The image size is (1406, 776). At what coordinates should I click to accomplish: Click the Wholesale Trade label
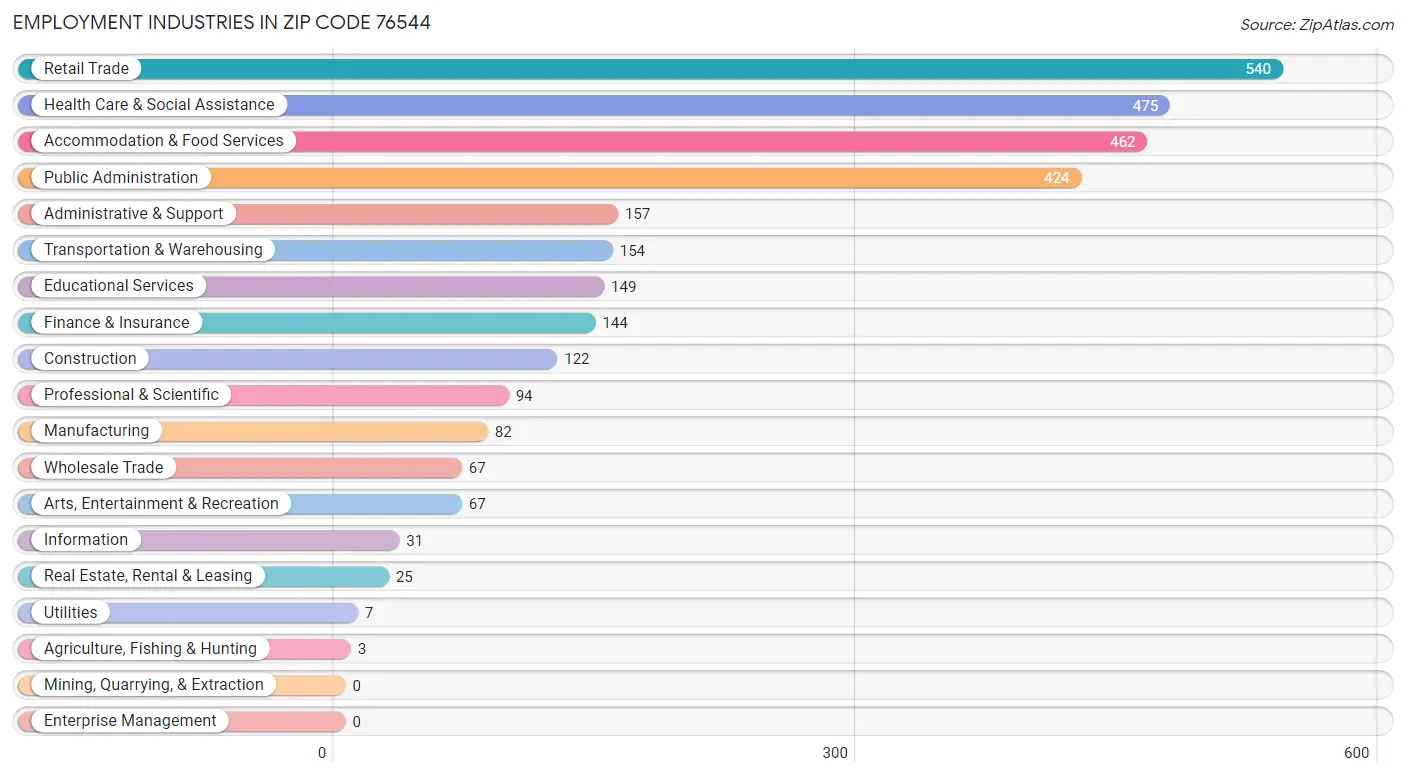pyautogui.click(x=103, y=468)
